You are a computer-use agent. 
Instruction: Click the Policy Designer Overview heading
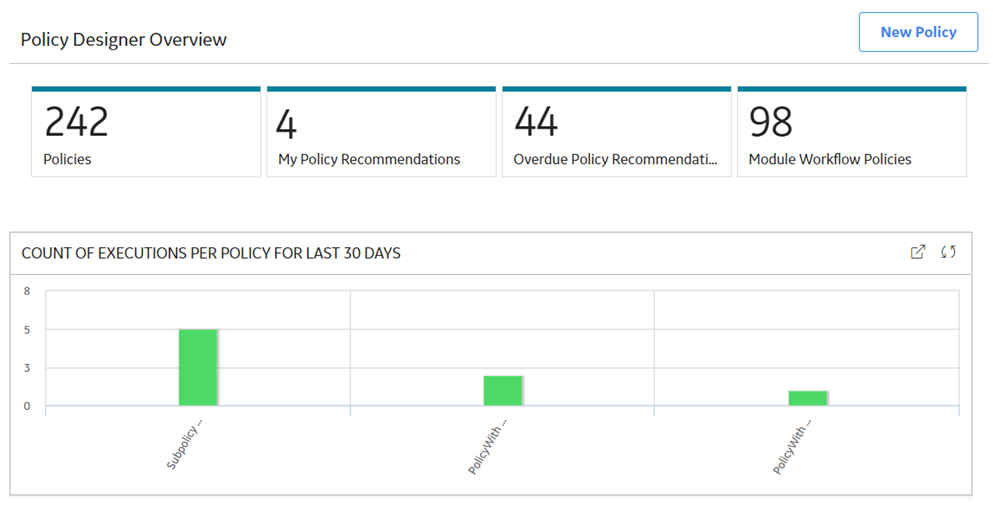pyautogui.click(x=124, y=40)
